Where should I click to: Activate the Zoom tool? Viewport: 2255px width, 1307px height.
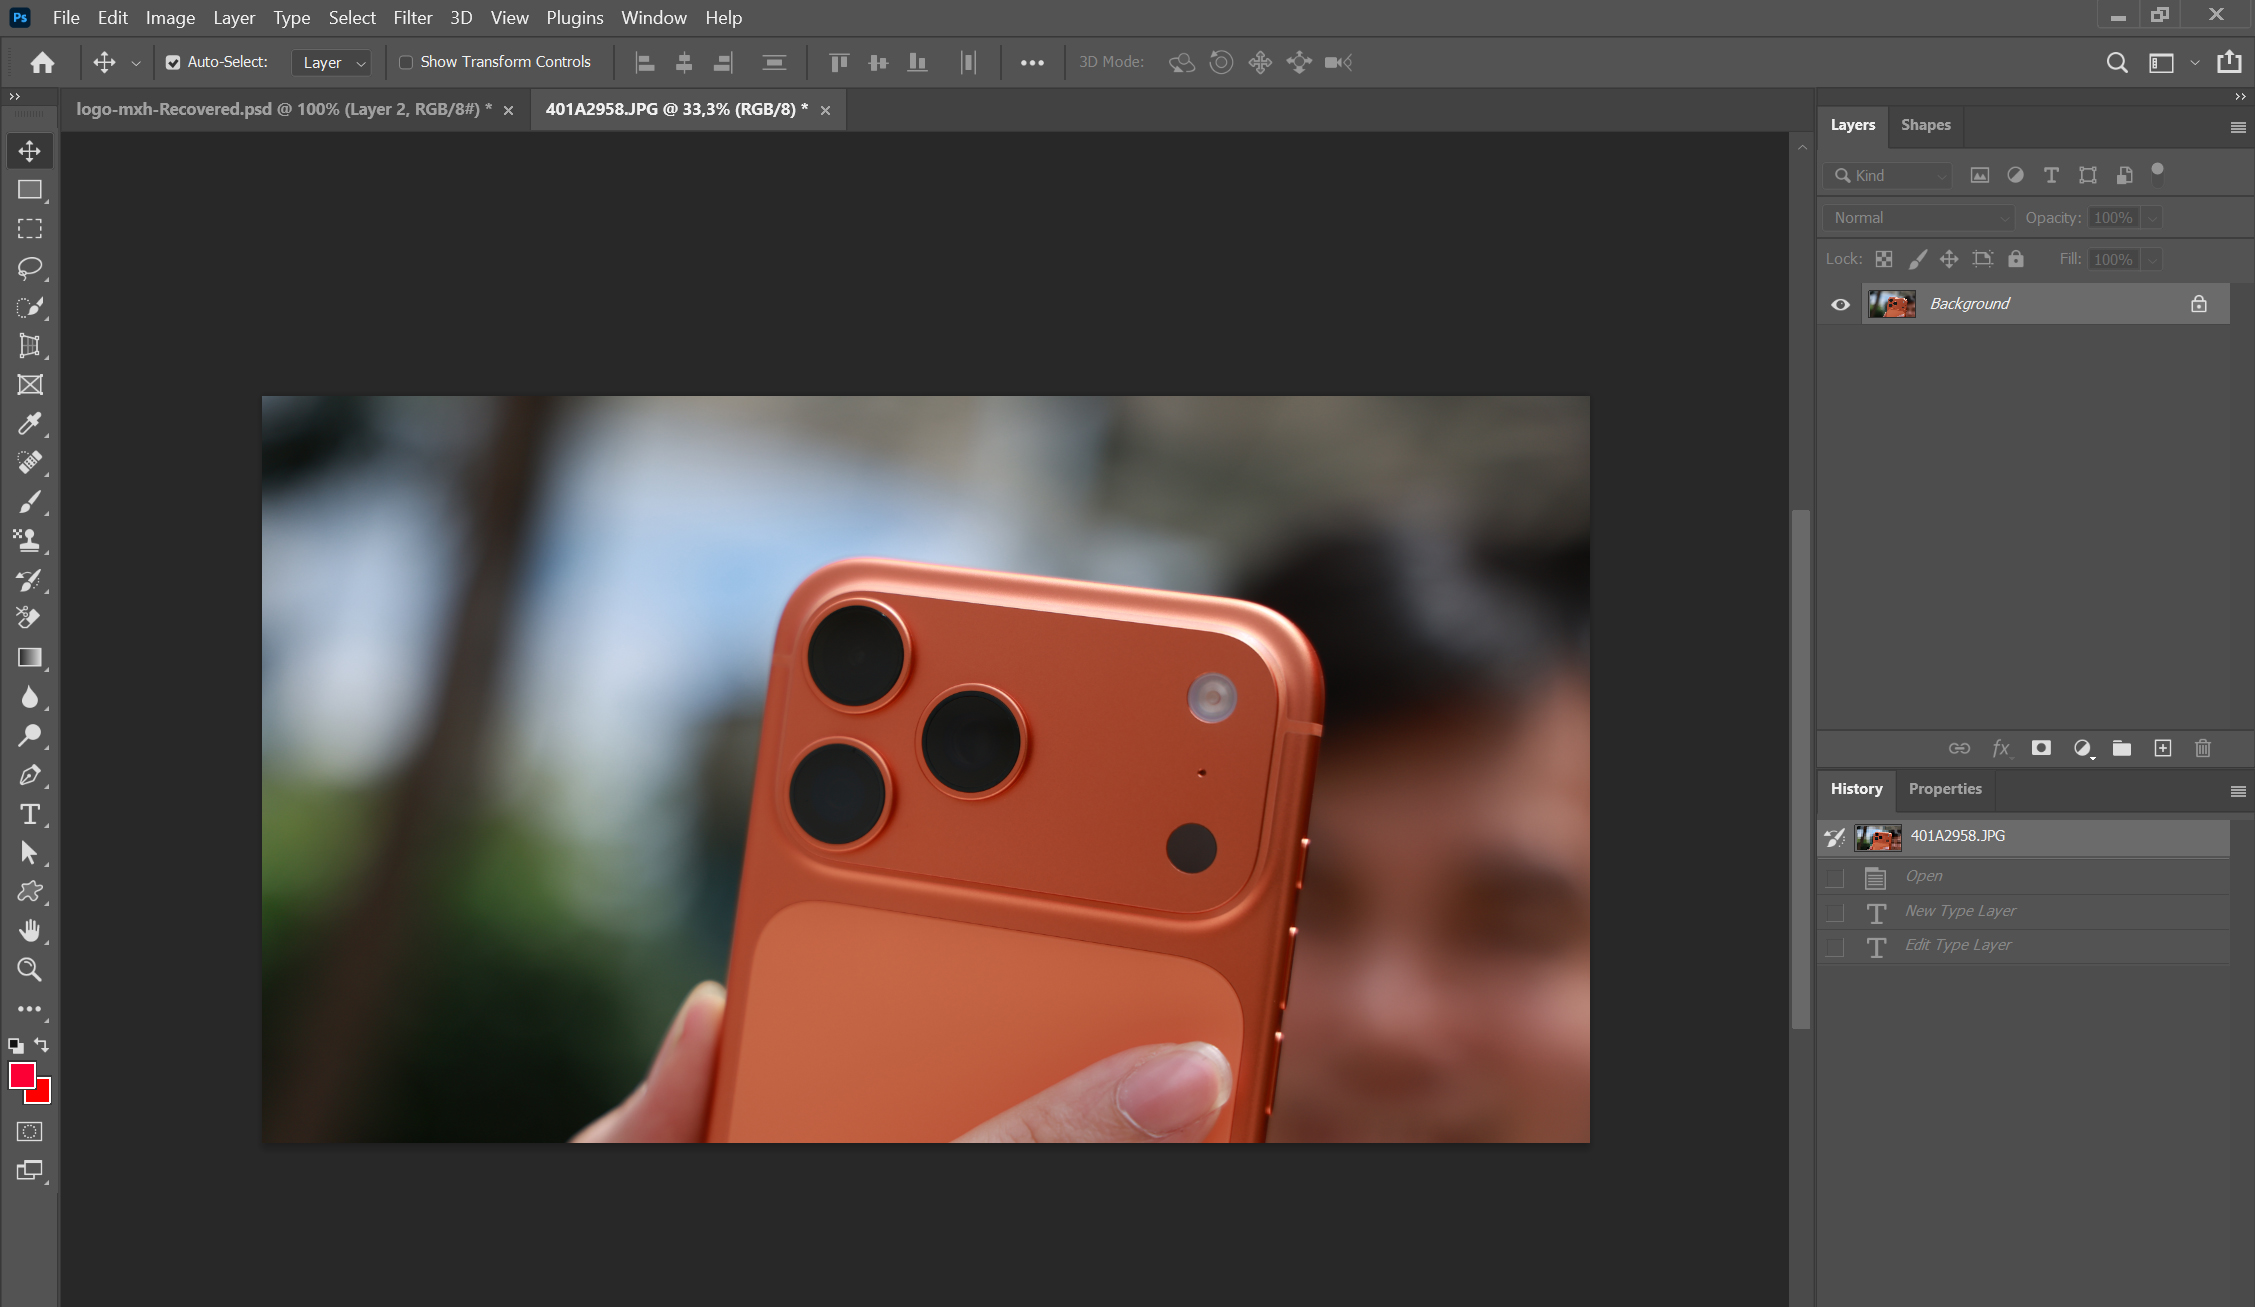29,969
